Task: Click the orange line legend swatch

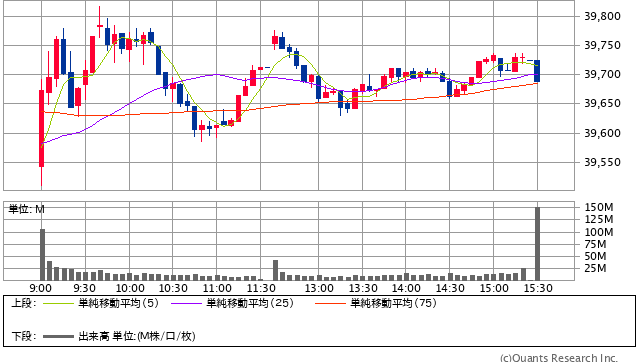Action: point(330,303)
